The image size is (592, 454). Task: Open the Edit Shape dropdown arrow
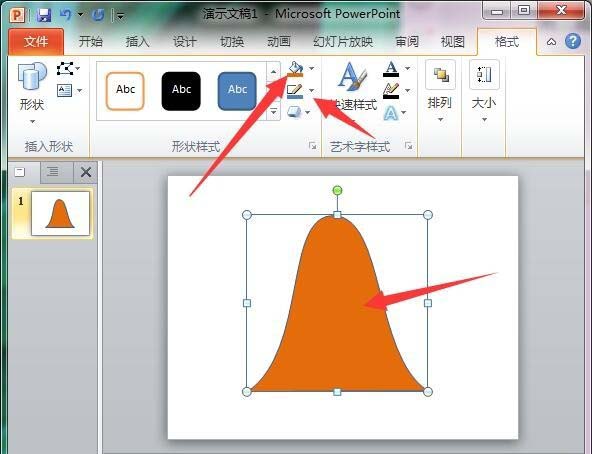pyautogui.click(x=78, y=69)
